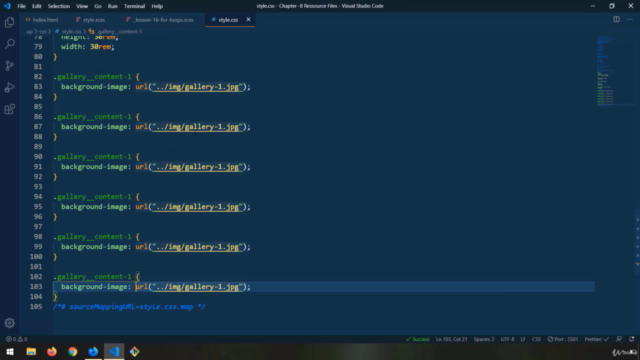Open the Run menu
This screenshot has height=360, width=640.
click(113, 6)
